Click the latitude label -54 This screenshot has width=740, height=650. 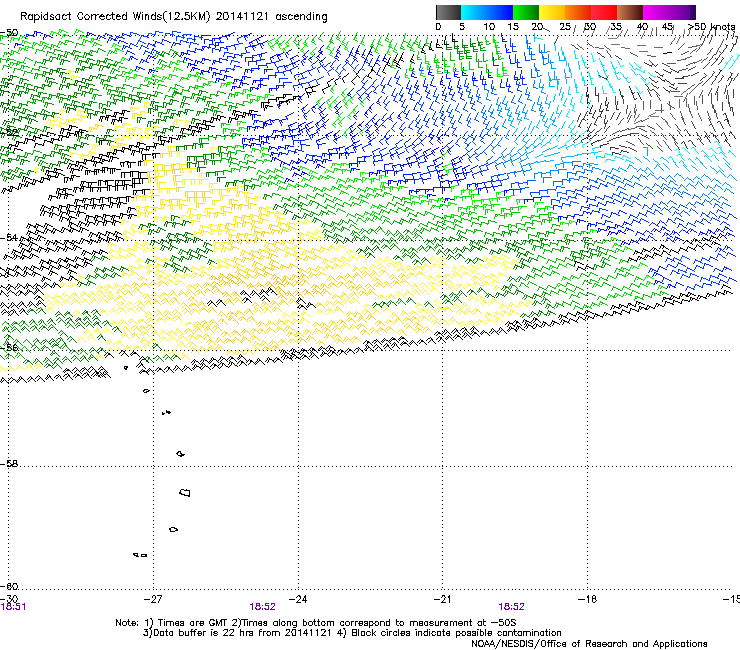coord(9,237)
